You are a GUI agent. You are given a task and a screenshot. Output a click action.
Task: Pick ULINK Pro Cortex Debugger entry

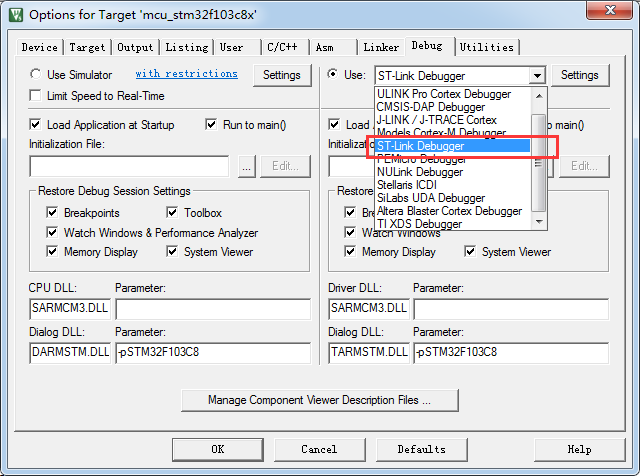coord(443,94)
